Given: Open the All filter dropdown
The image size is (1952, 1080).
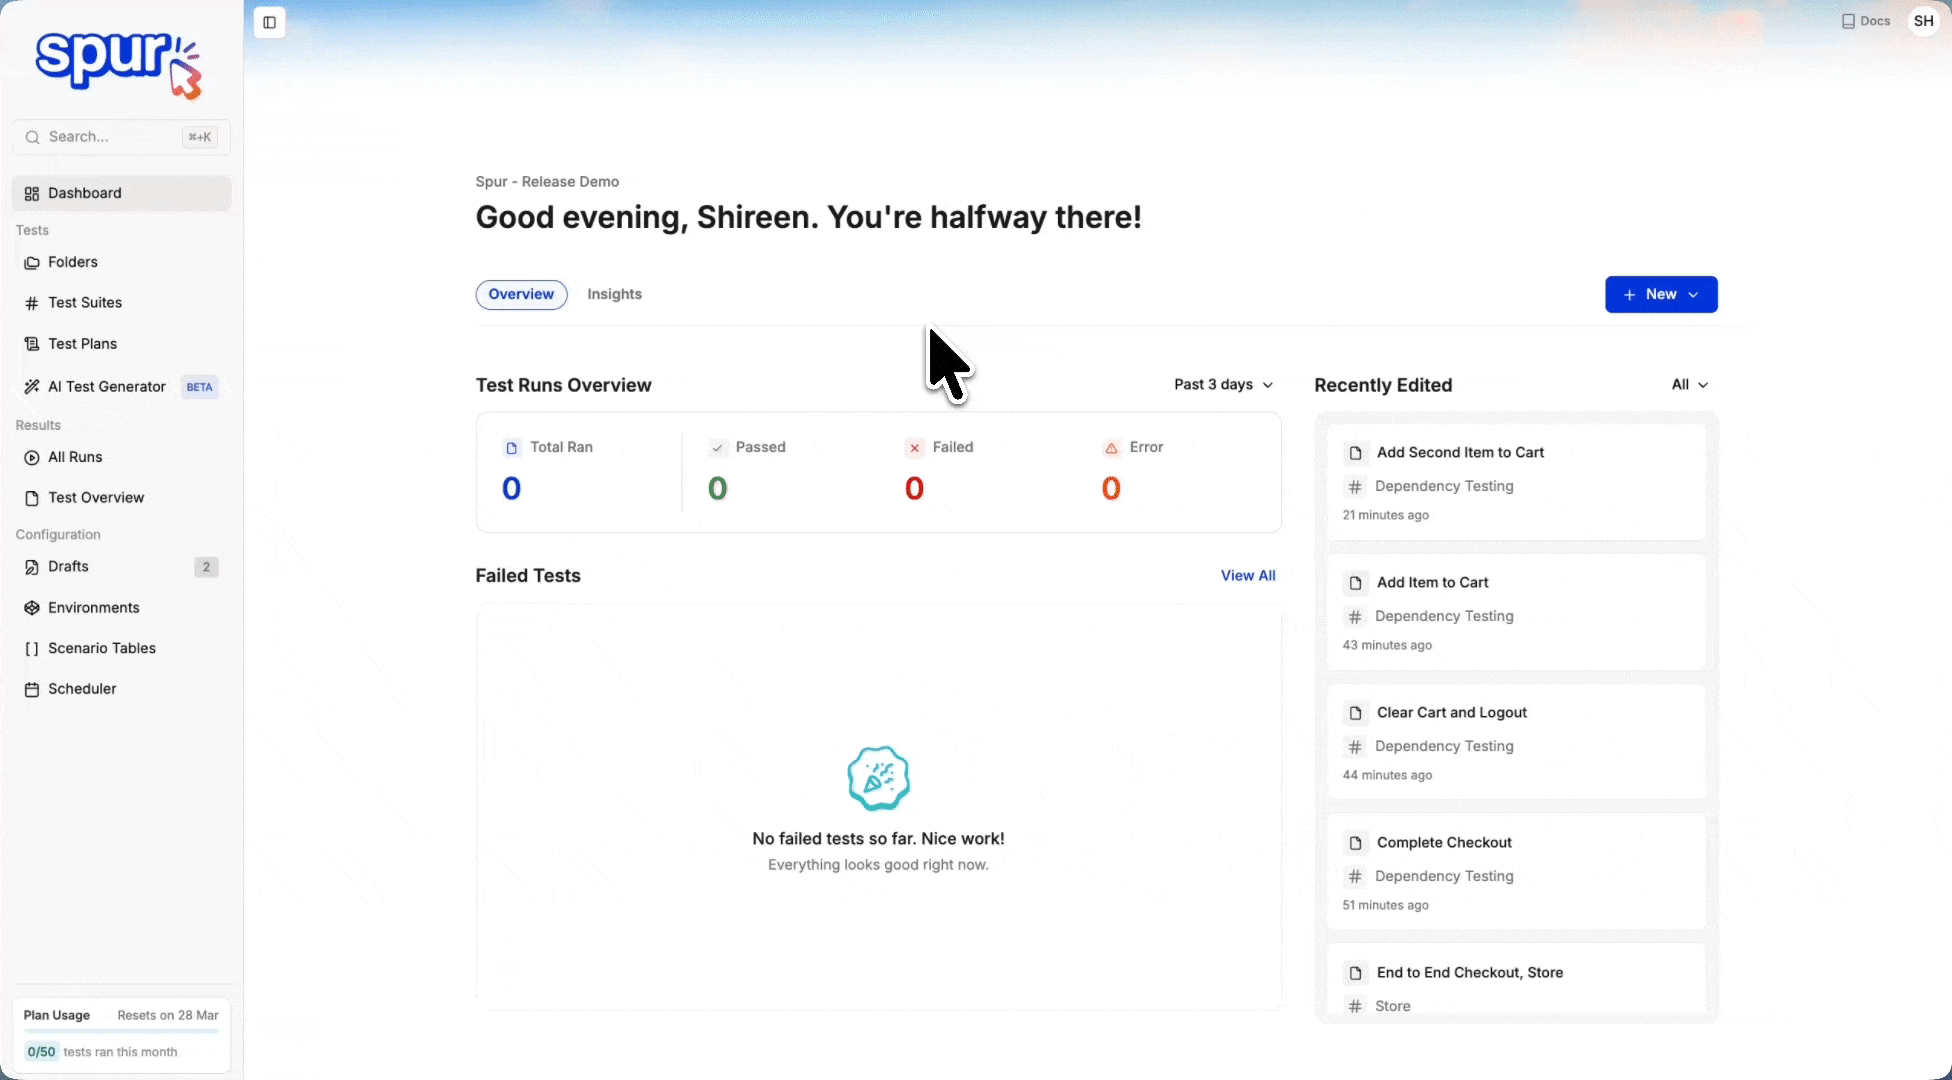Looking at the screenshot, I should [x=1689, y=385].
